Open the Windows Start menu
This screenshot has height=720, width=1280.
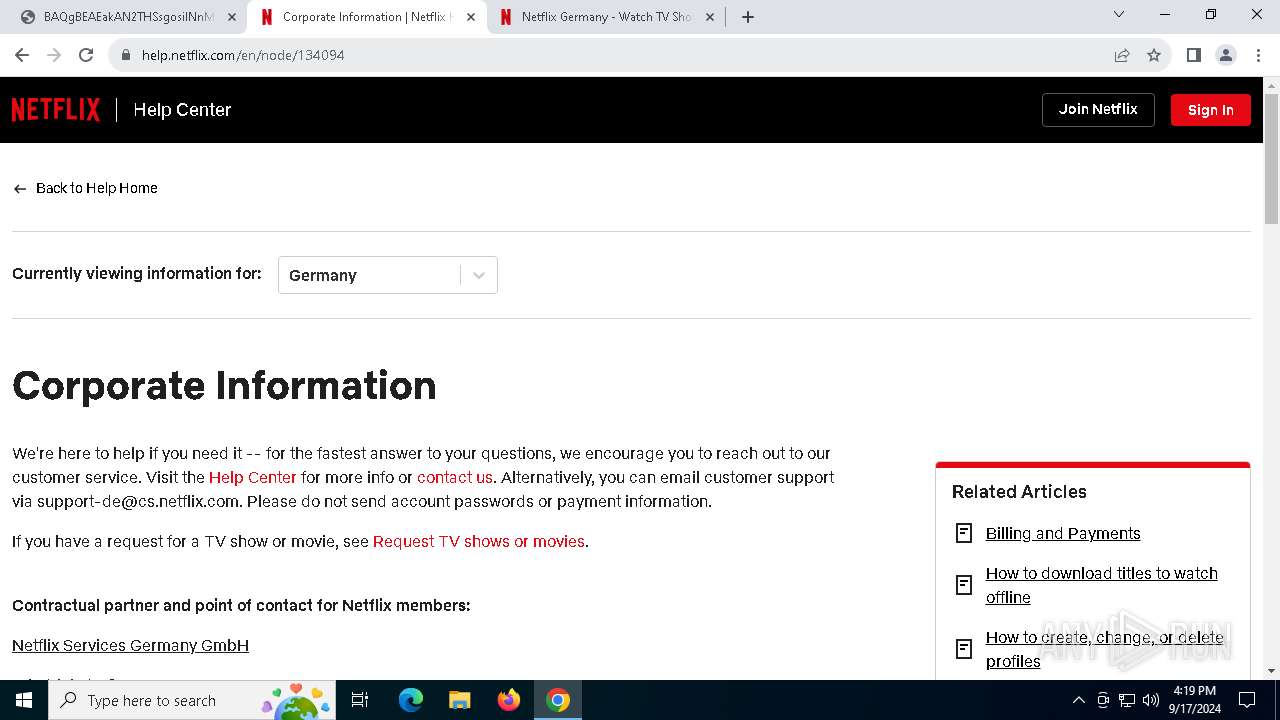coord(24,700)
